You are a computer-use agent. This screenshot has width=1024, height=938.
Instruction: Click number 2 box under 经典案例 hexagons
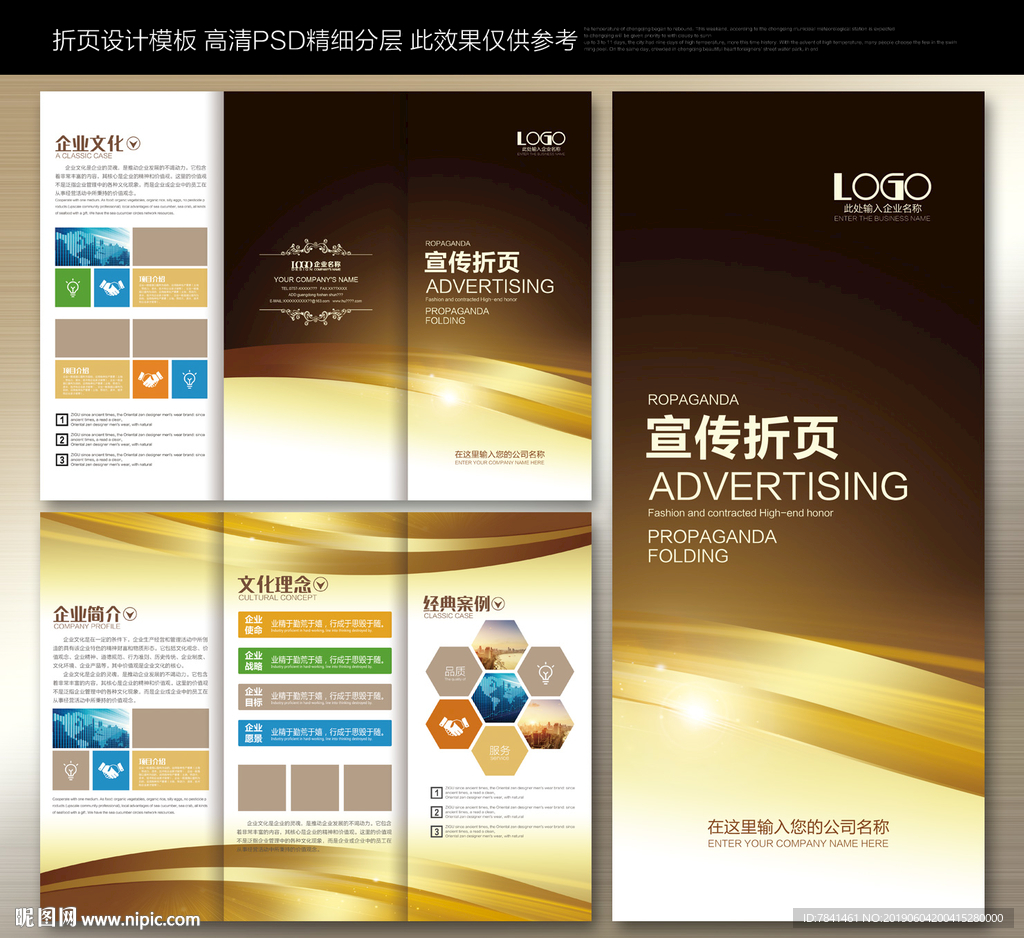pos(436,812)
